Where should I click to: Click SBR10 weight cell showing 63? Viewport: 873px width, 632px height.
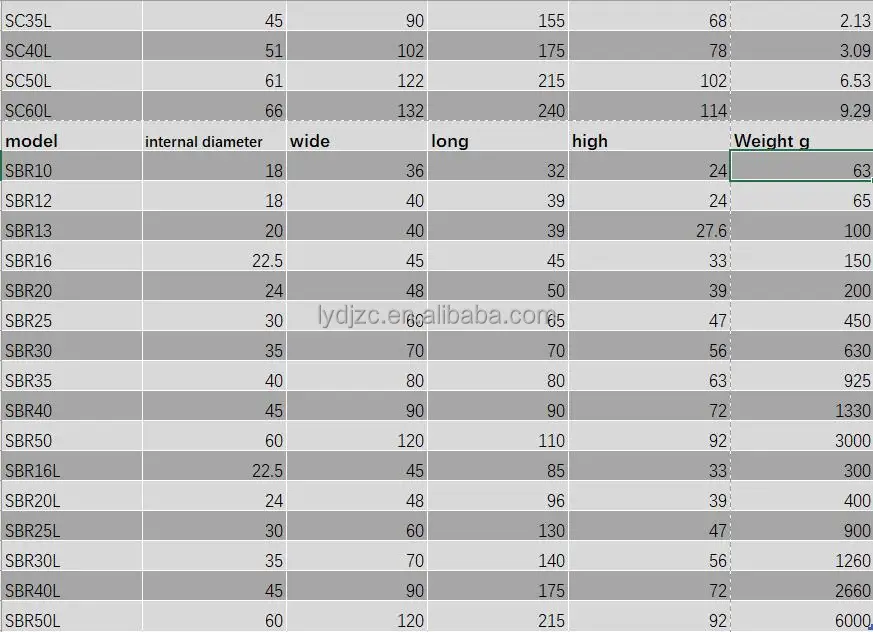(x=800, y=171)
